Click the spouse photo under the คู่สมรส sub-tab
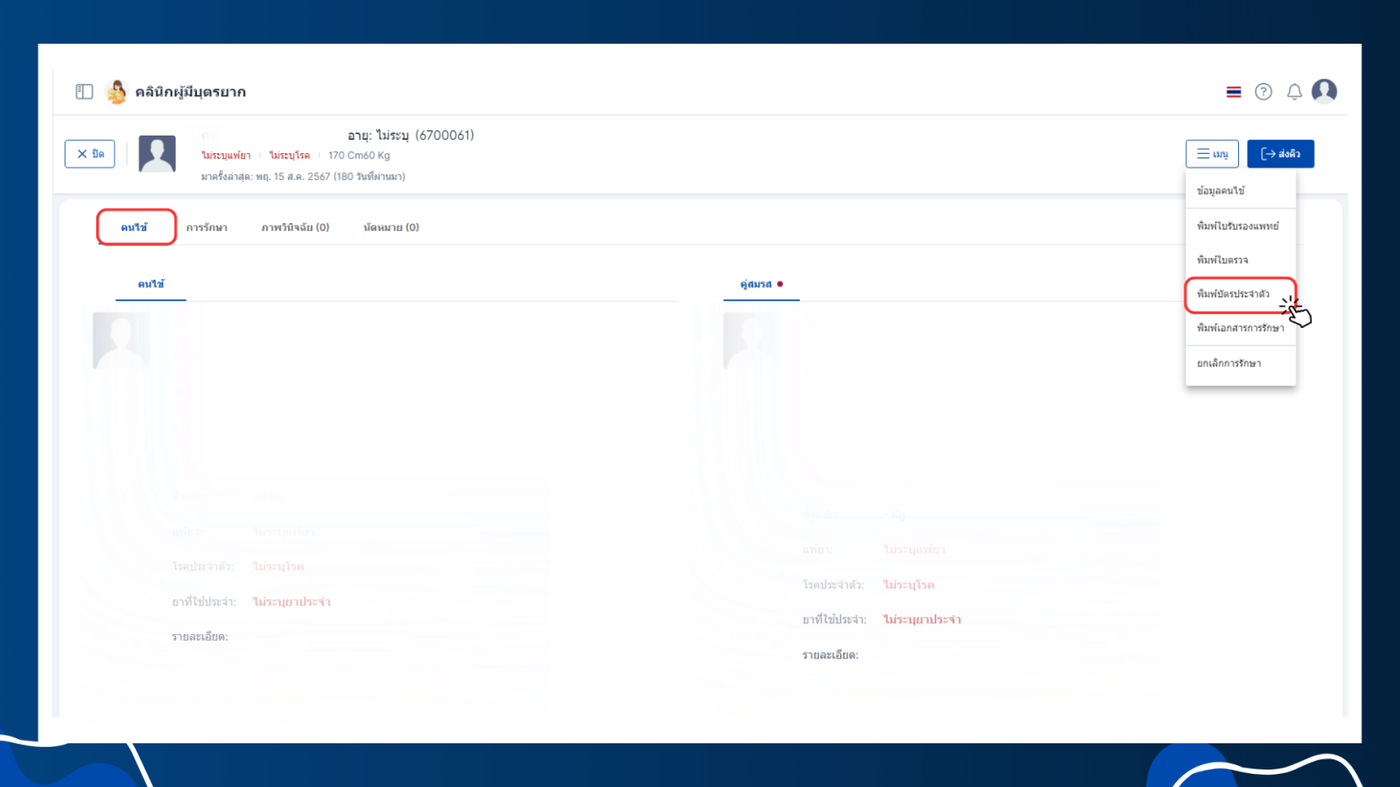Screen dimensions: 1400x787 coord(751,341)
